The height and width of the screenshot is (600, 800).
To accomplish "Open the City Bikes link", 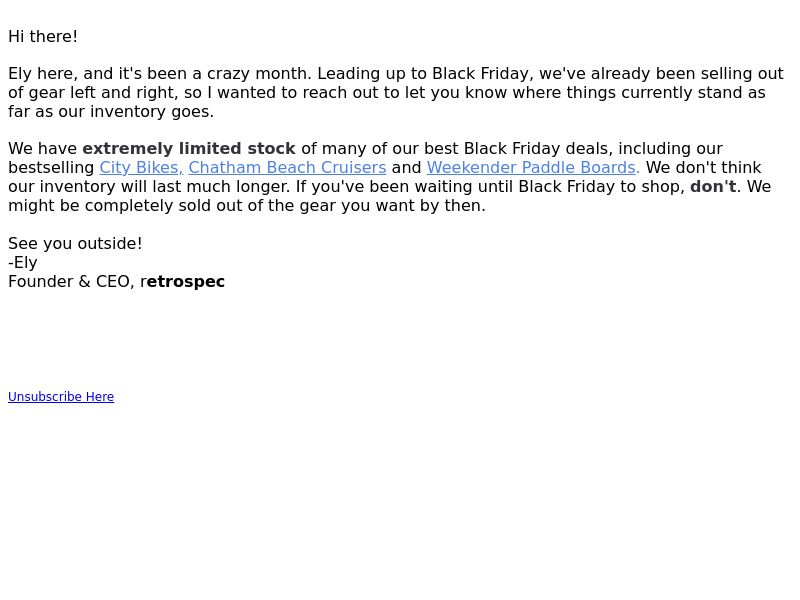I will (141, 167).
